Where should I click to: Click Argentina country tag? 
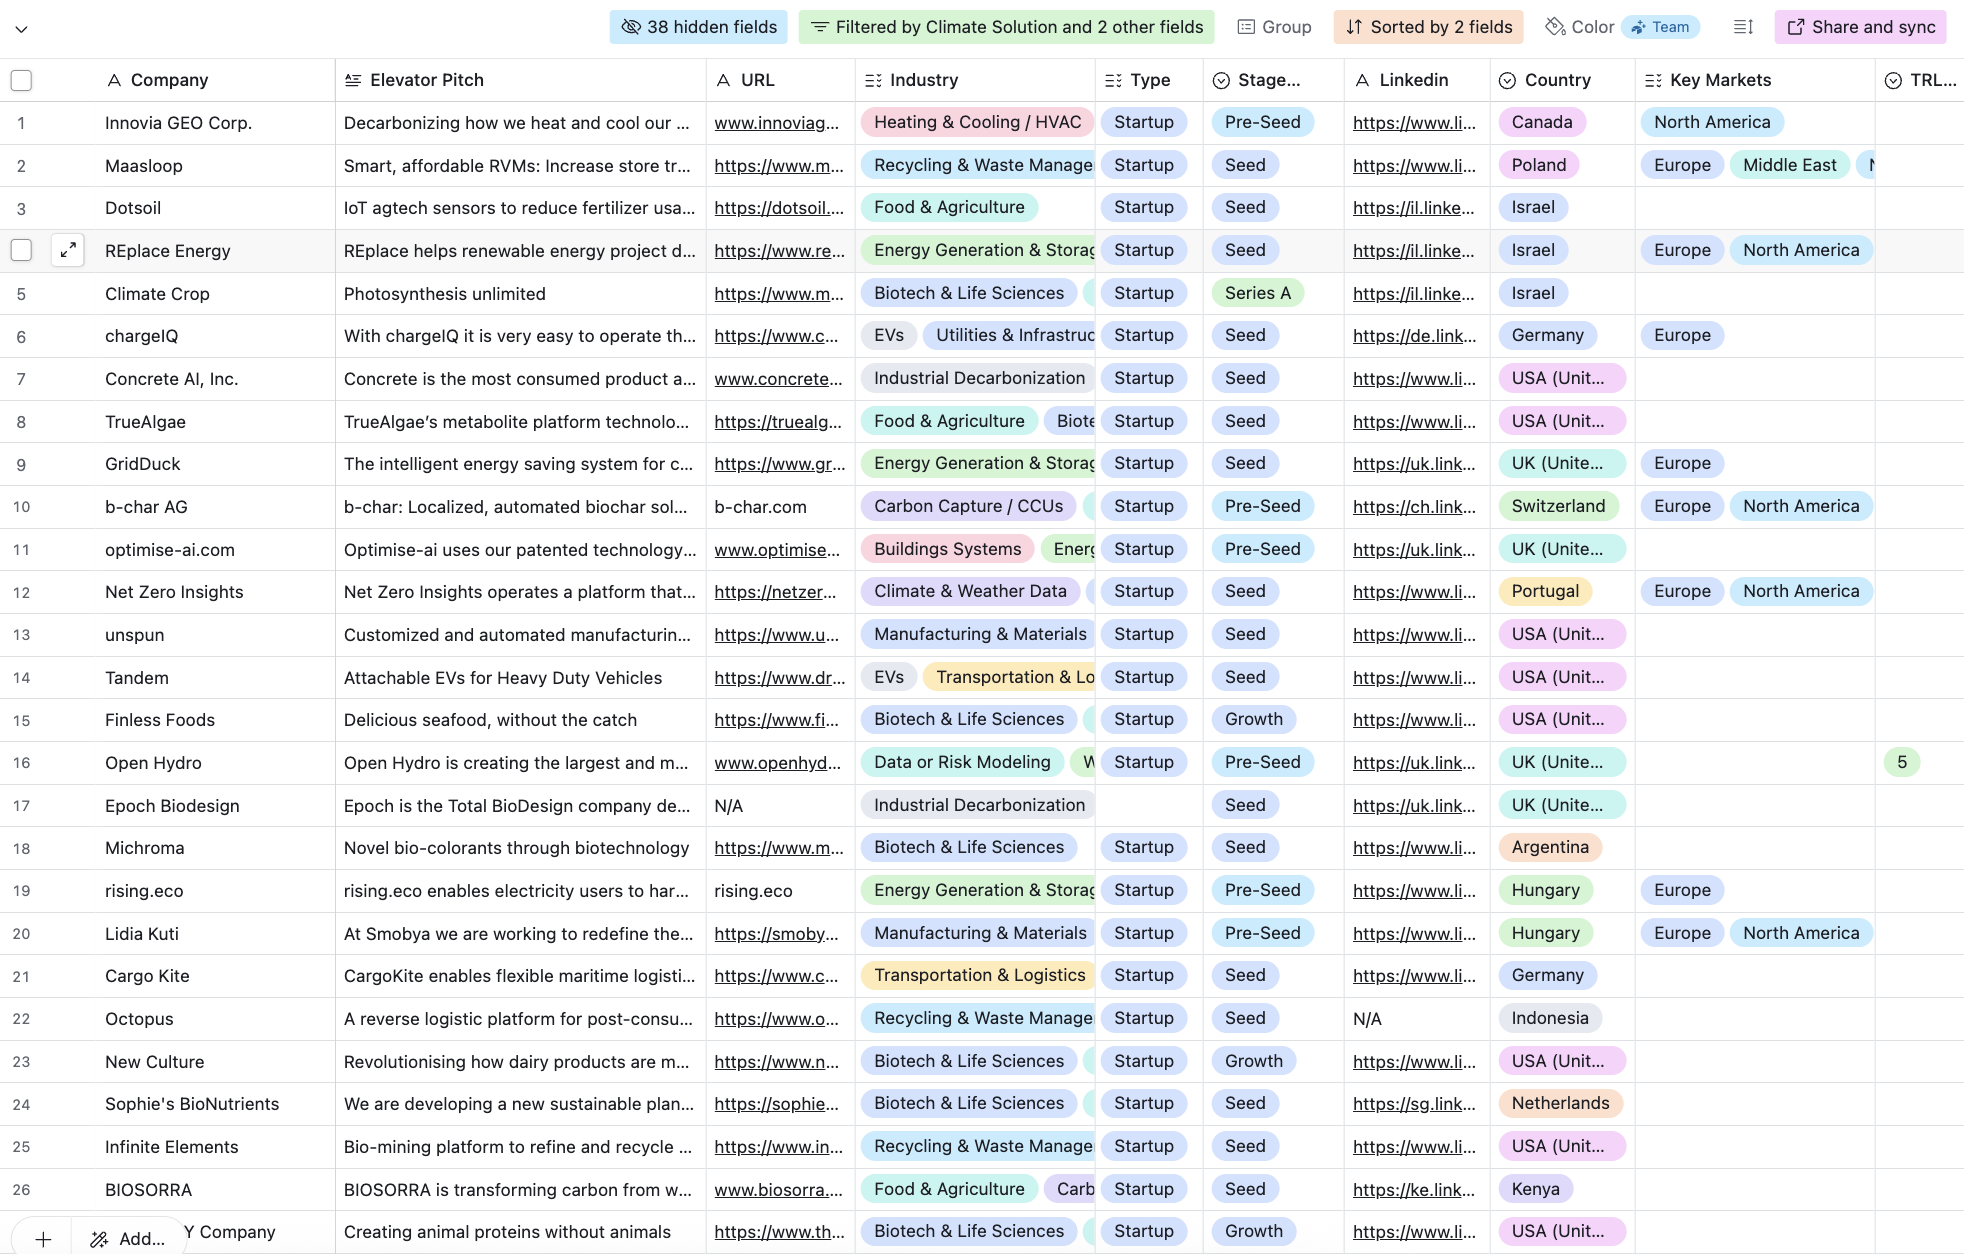[x=1549, y=847]
